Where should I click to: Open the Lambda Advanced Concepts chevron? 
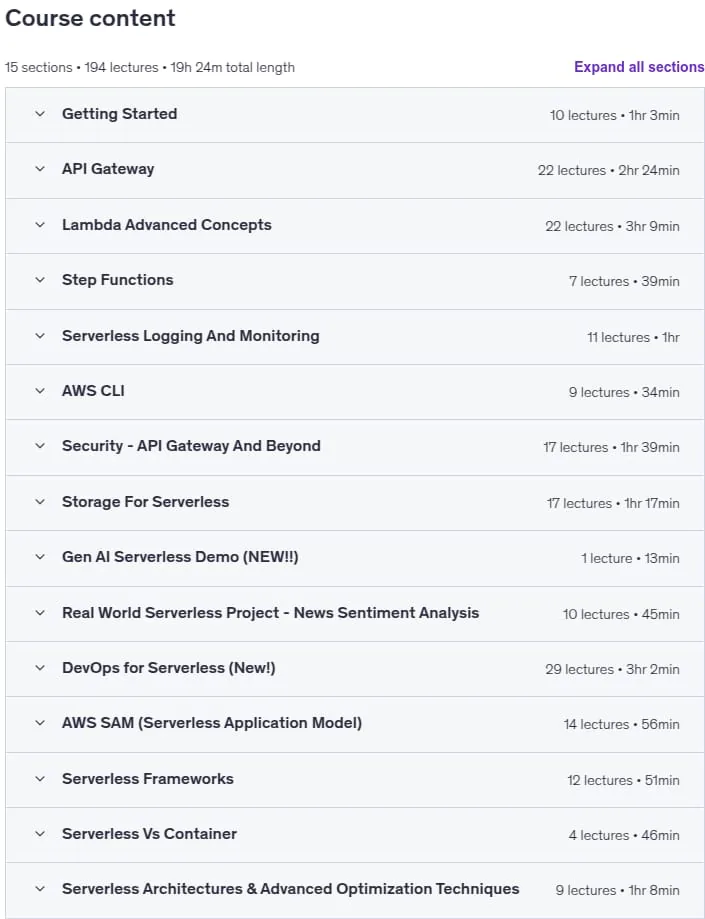(x=40, y=224)
